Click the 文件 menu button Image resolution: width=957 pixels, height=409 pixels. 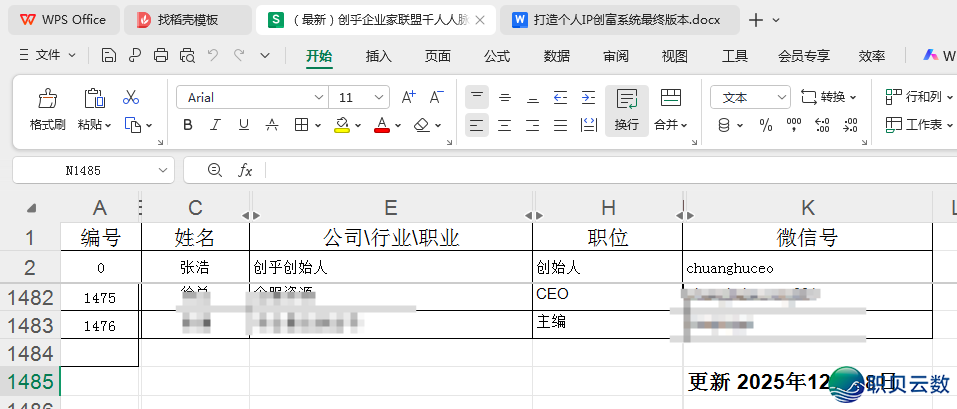48,56
